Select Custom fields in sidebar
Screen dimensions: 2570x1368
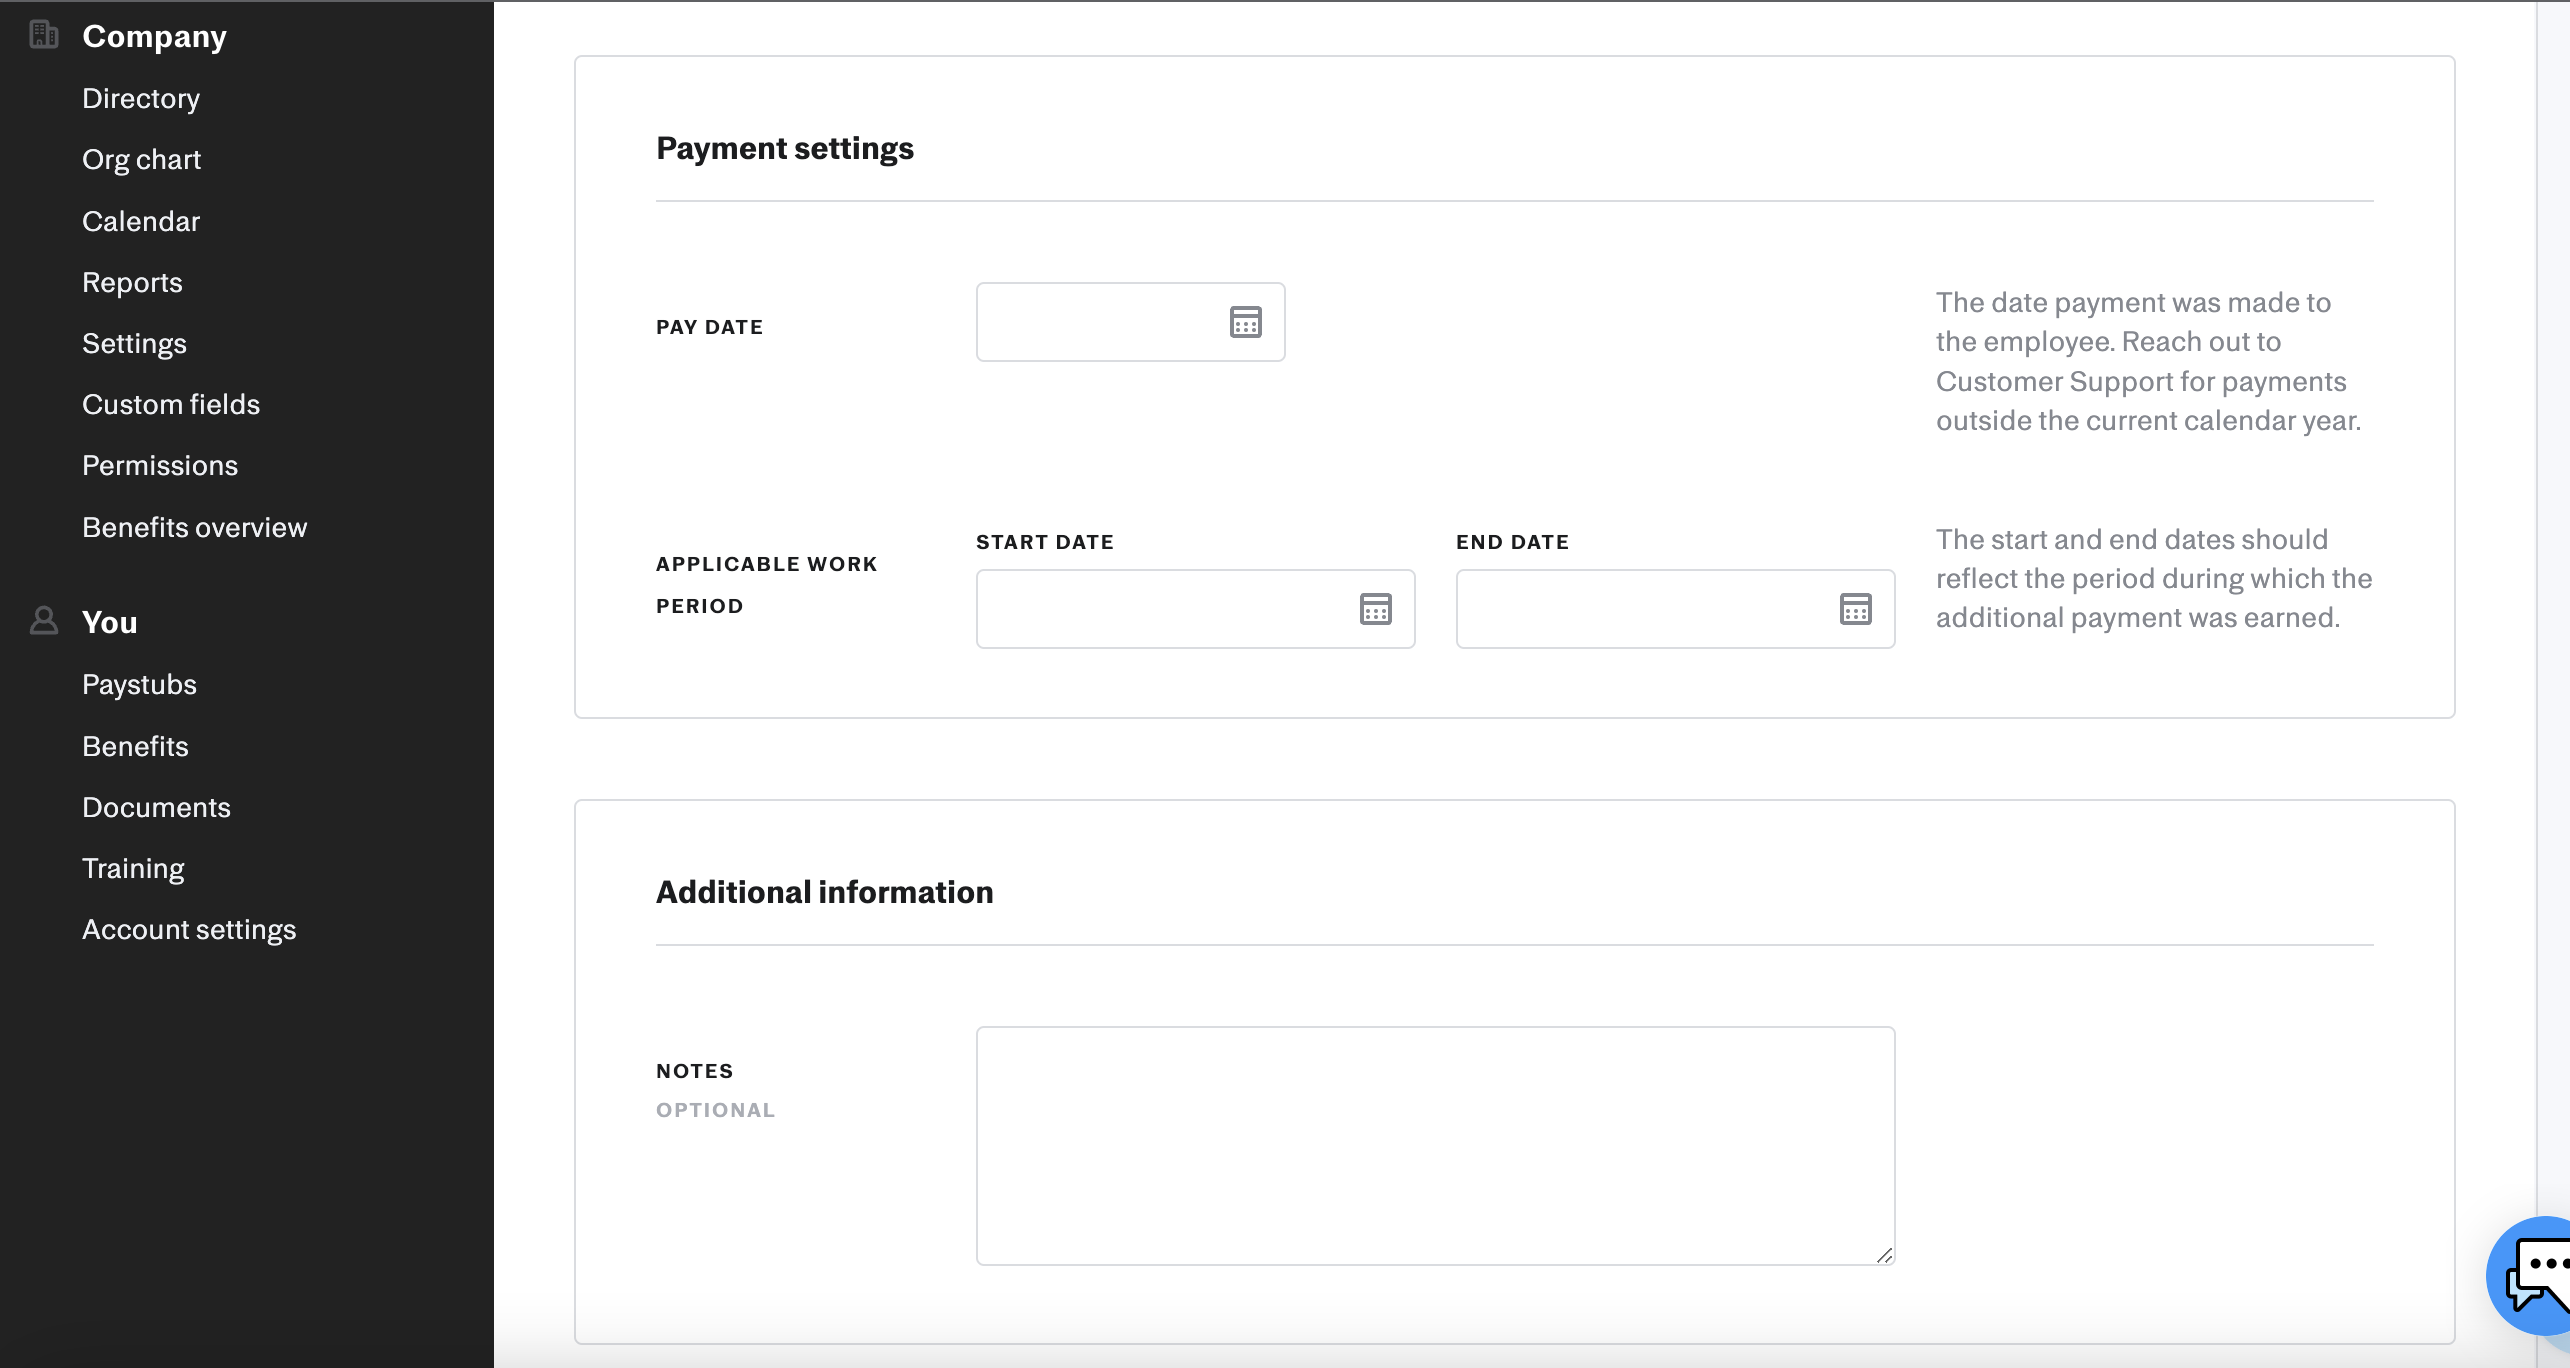point(171,404)
